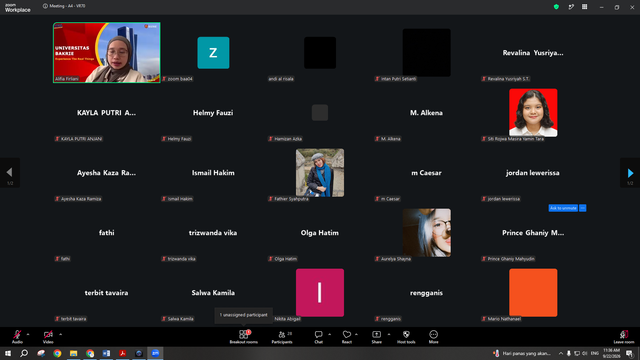Expand the React options arrow
Image resolution: width=640 pixels, height=360 pixels.
356,334
